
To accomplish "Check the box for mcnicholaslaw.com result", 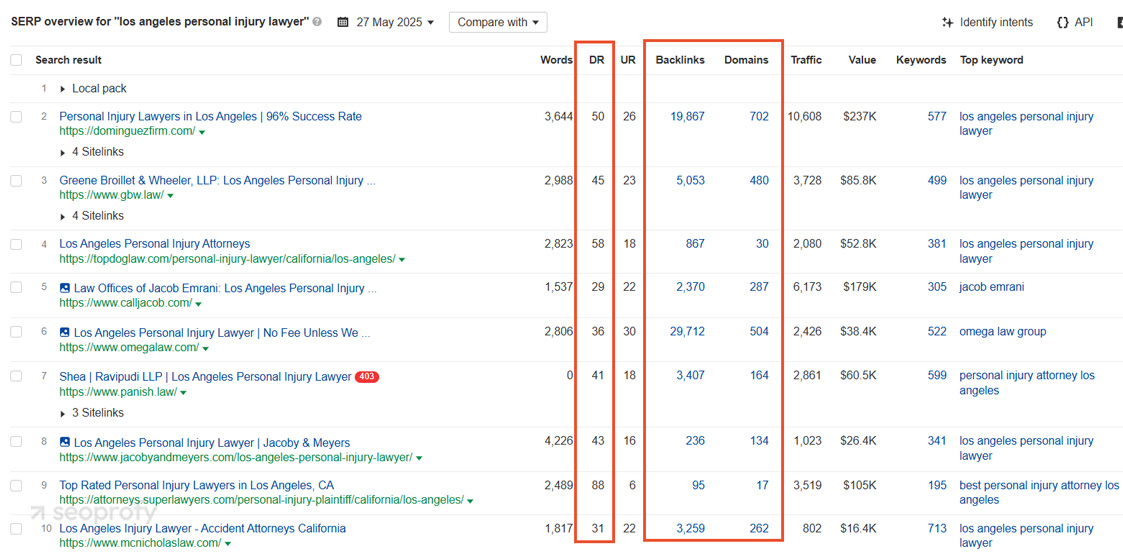I will coord(16,529).
